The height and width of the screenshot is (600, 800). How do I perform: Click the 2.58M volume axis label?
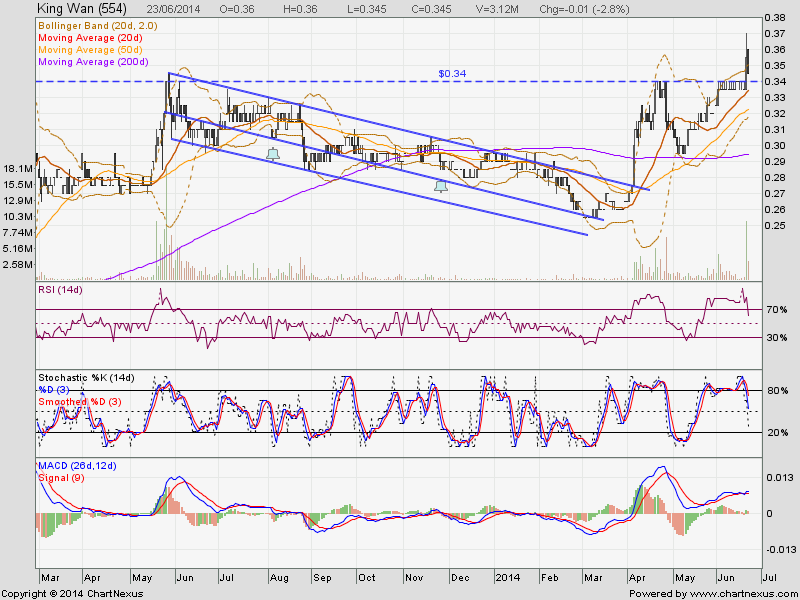19,264
